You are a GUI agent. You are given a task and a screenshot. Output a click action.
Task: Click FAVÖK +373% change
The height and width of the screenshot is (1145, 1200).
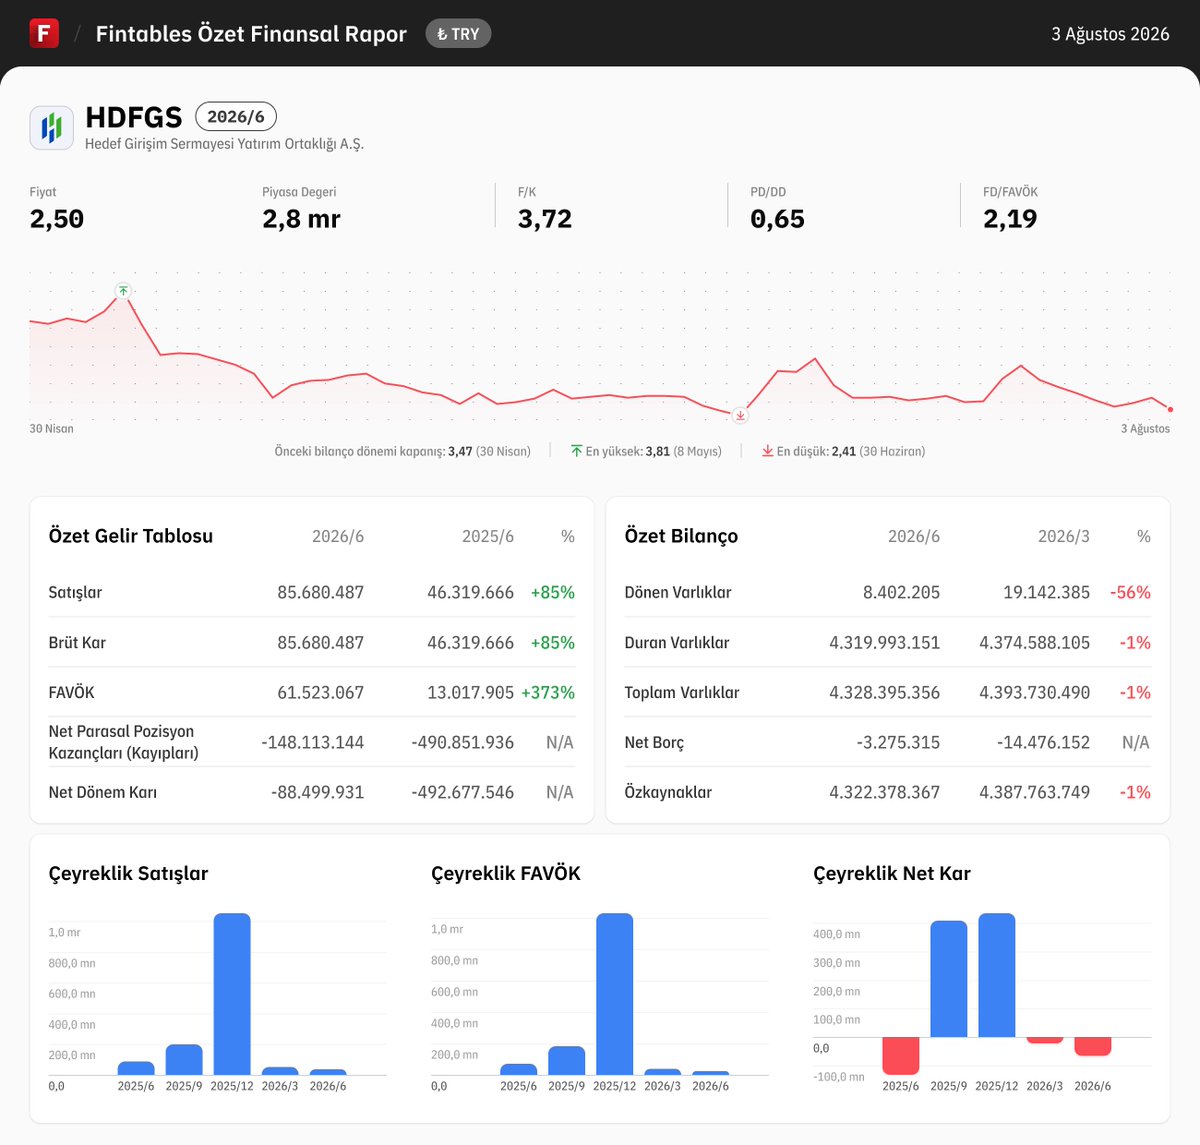pos(548,692)
